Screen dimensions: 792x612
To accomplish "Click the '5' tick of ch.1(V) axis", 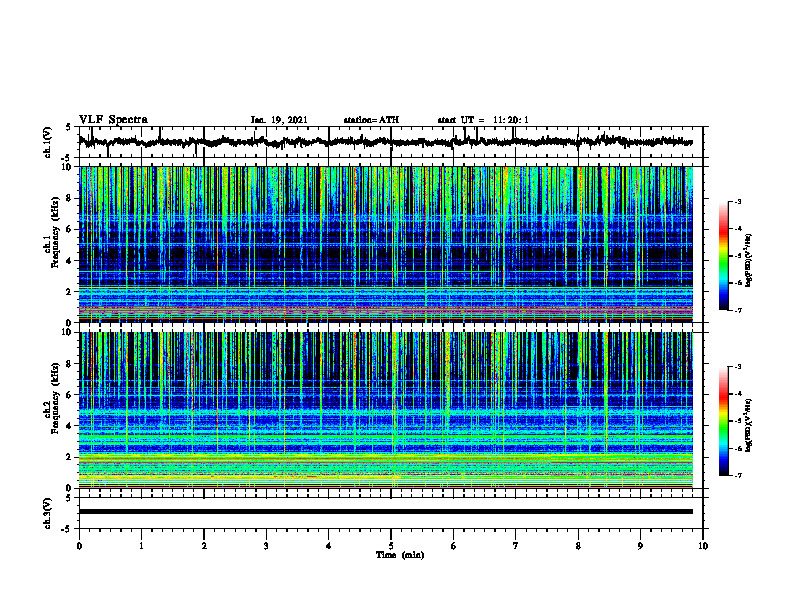I will pos(70,127).
